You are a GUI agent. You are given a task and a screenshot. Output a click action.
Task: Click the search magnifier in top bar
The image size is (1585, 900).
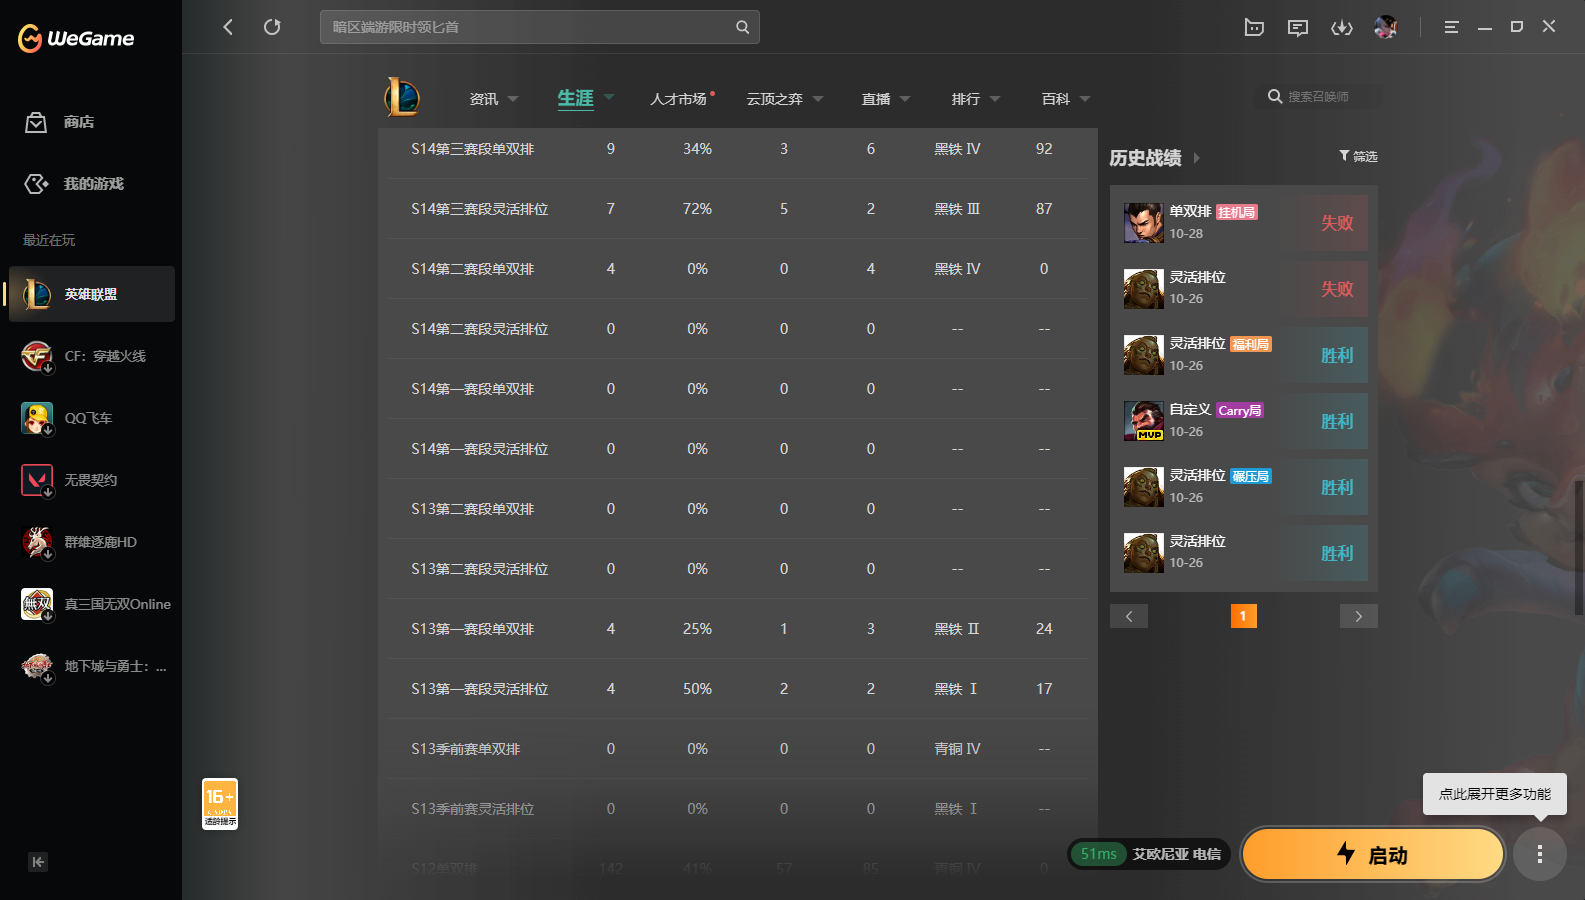pos(742,27)
